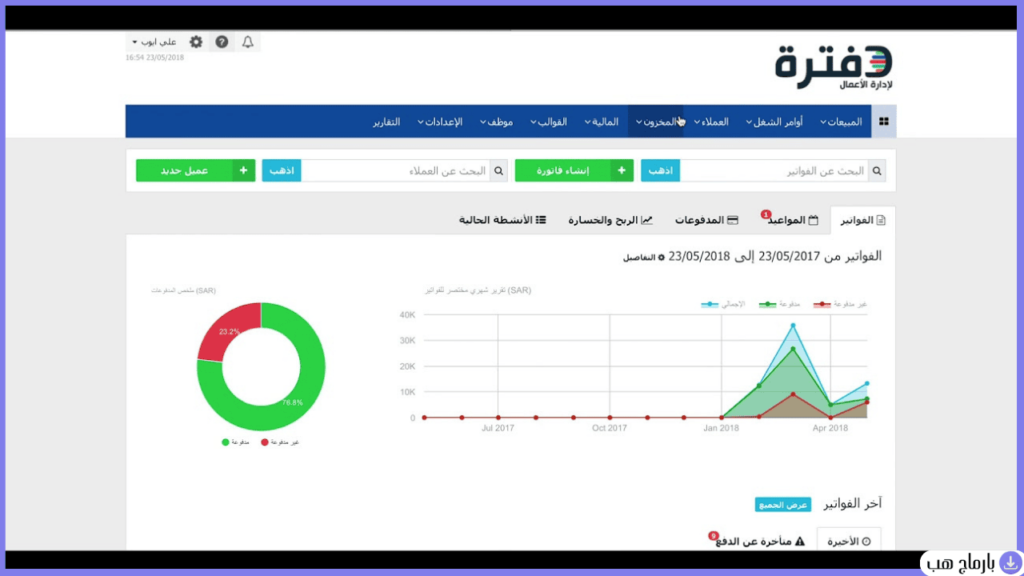
Task: Switch to the المواعيد tab
Action: [x=792, y=220]
